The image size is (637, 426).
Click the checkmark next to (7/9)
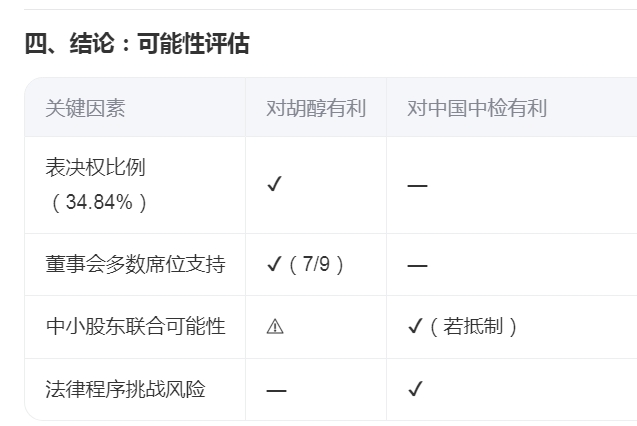(274, 264)
